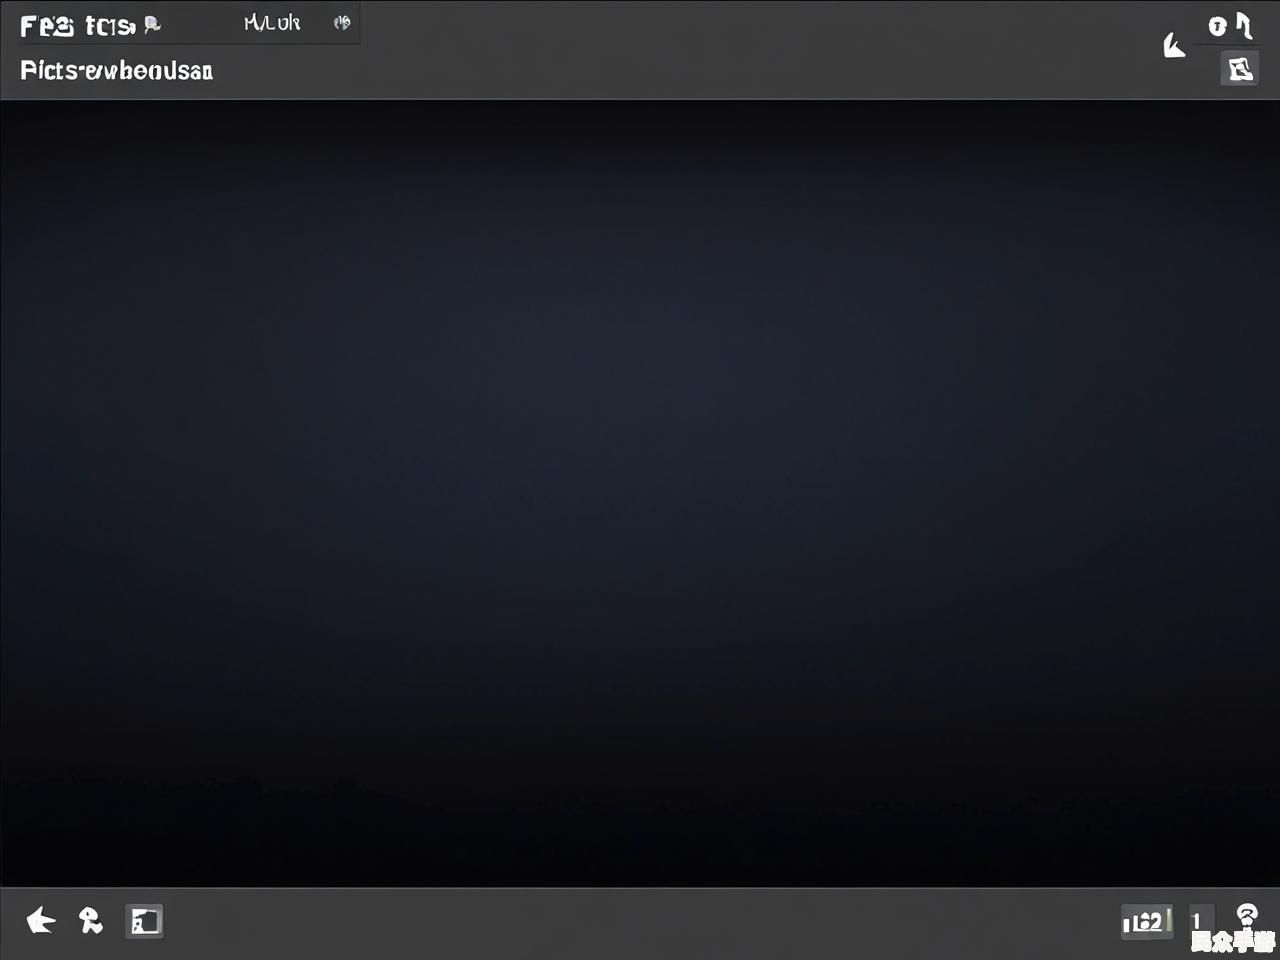
Task: Open the "162" counter box in bottom bar
Action: [1146, 921]
